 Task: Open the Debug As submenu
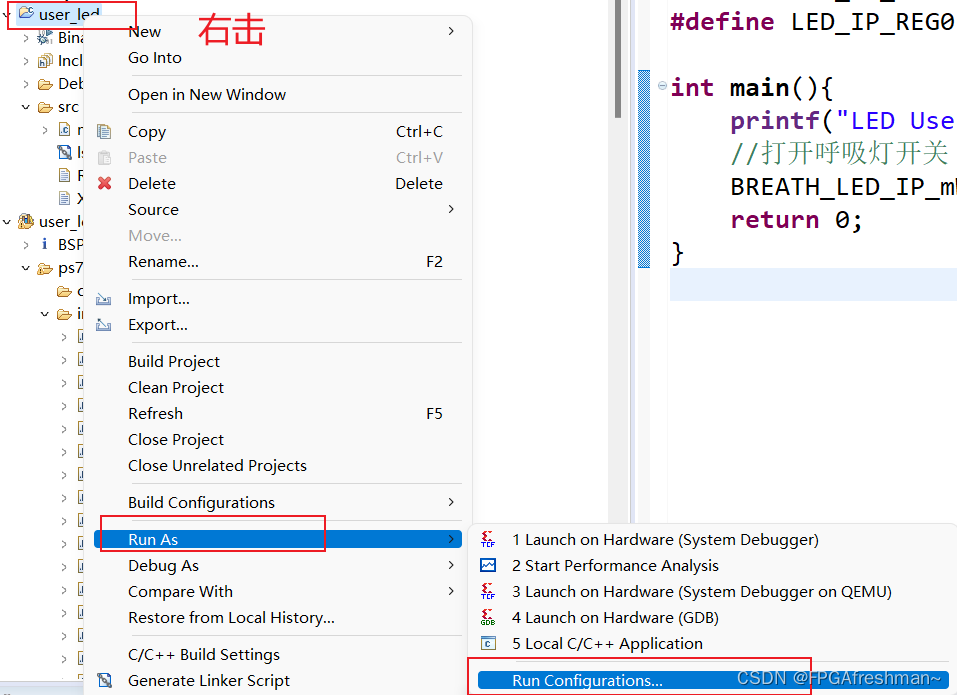[x=278, y=566]
